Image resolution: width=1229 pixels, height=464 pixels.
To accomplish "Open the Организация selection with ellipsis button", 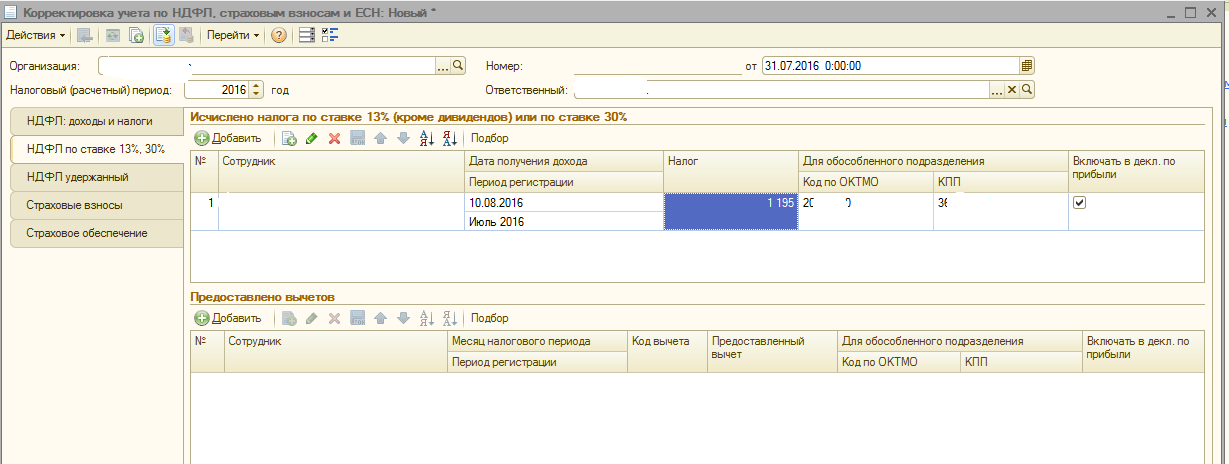I will (443, 65).
